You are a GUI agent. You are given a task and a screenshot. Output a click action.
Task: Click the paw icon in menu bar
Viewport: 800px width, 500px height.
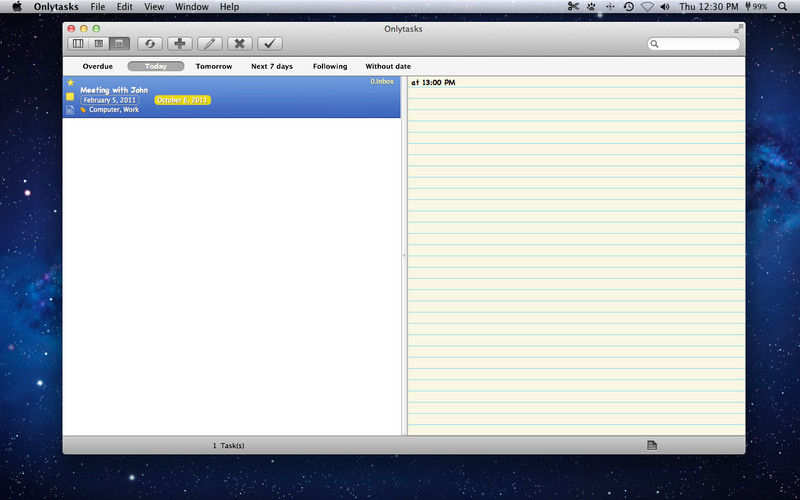point(591,7)
